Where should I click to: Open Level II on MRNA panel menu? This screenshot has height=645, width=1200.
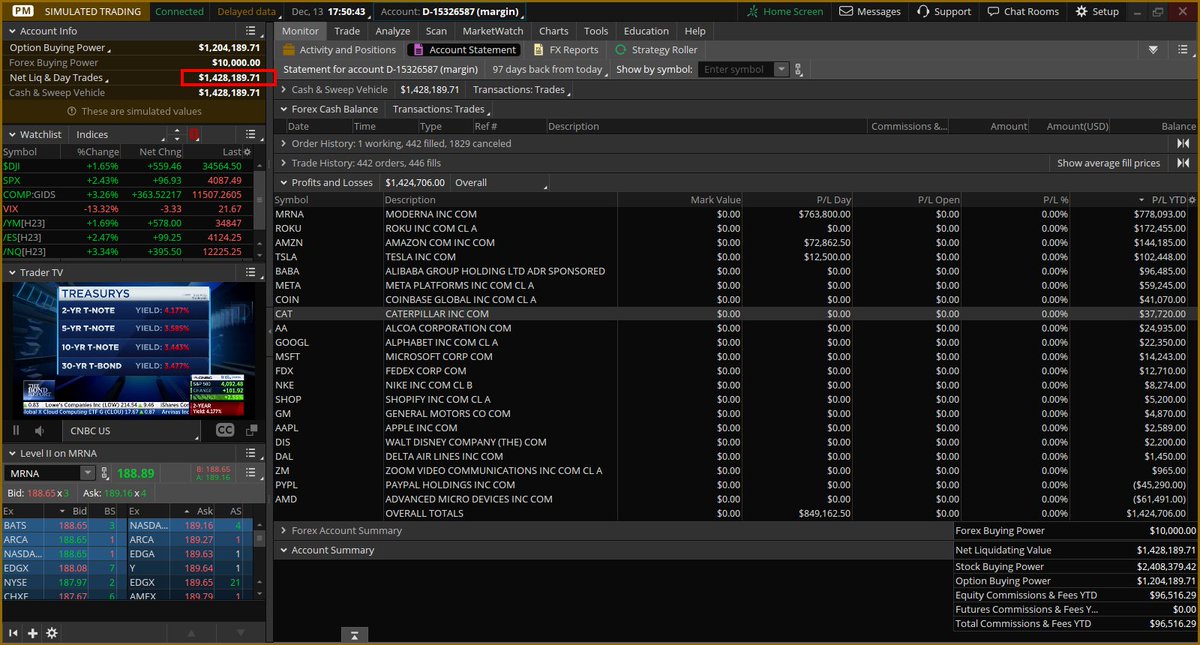tap(249, 453)
